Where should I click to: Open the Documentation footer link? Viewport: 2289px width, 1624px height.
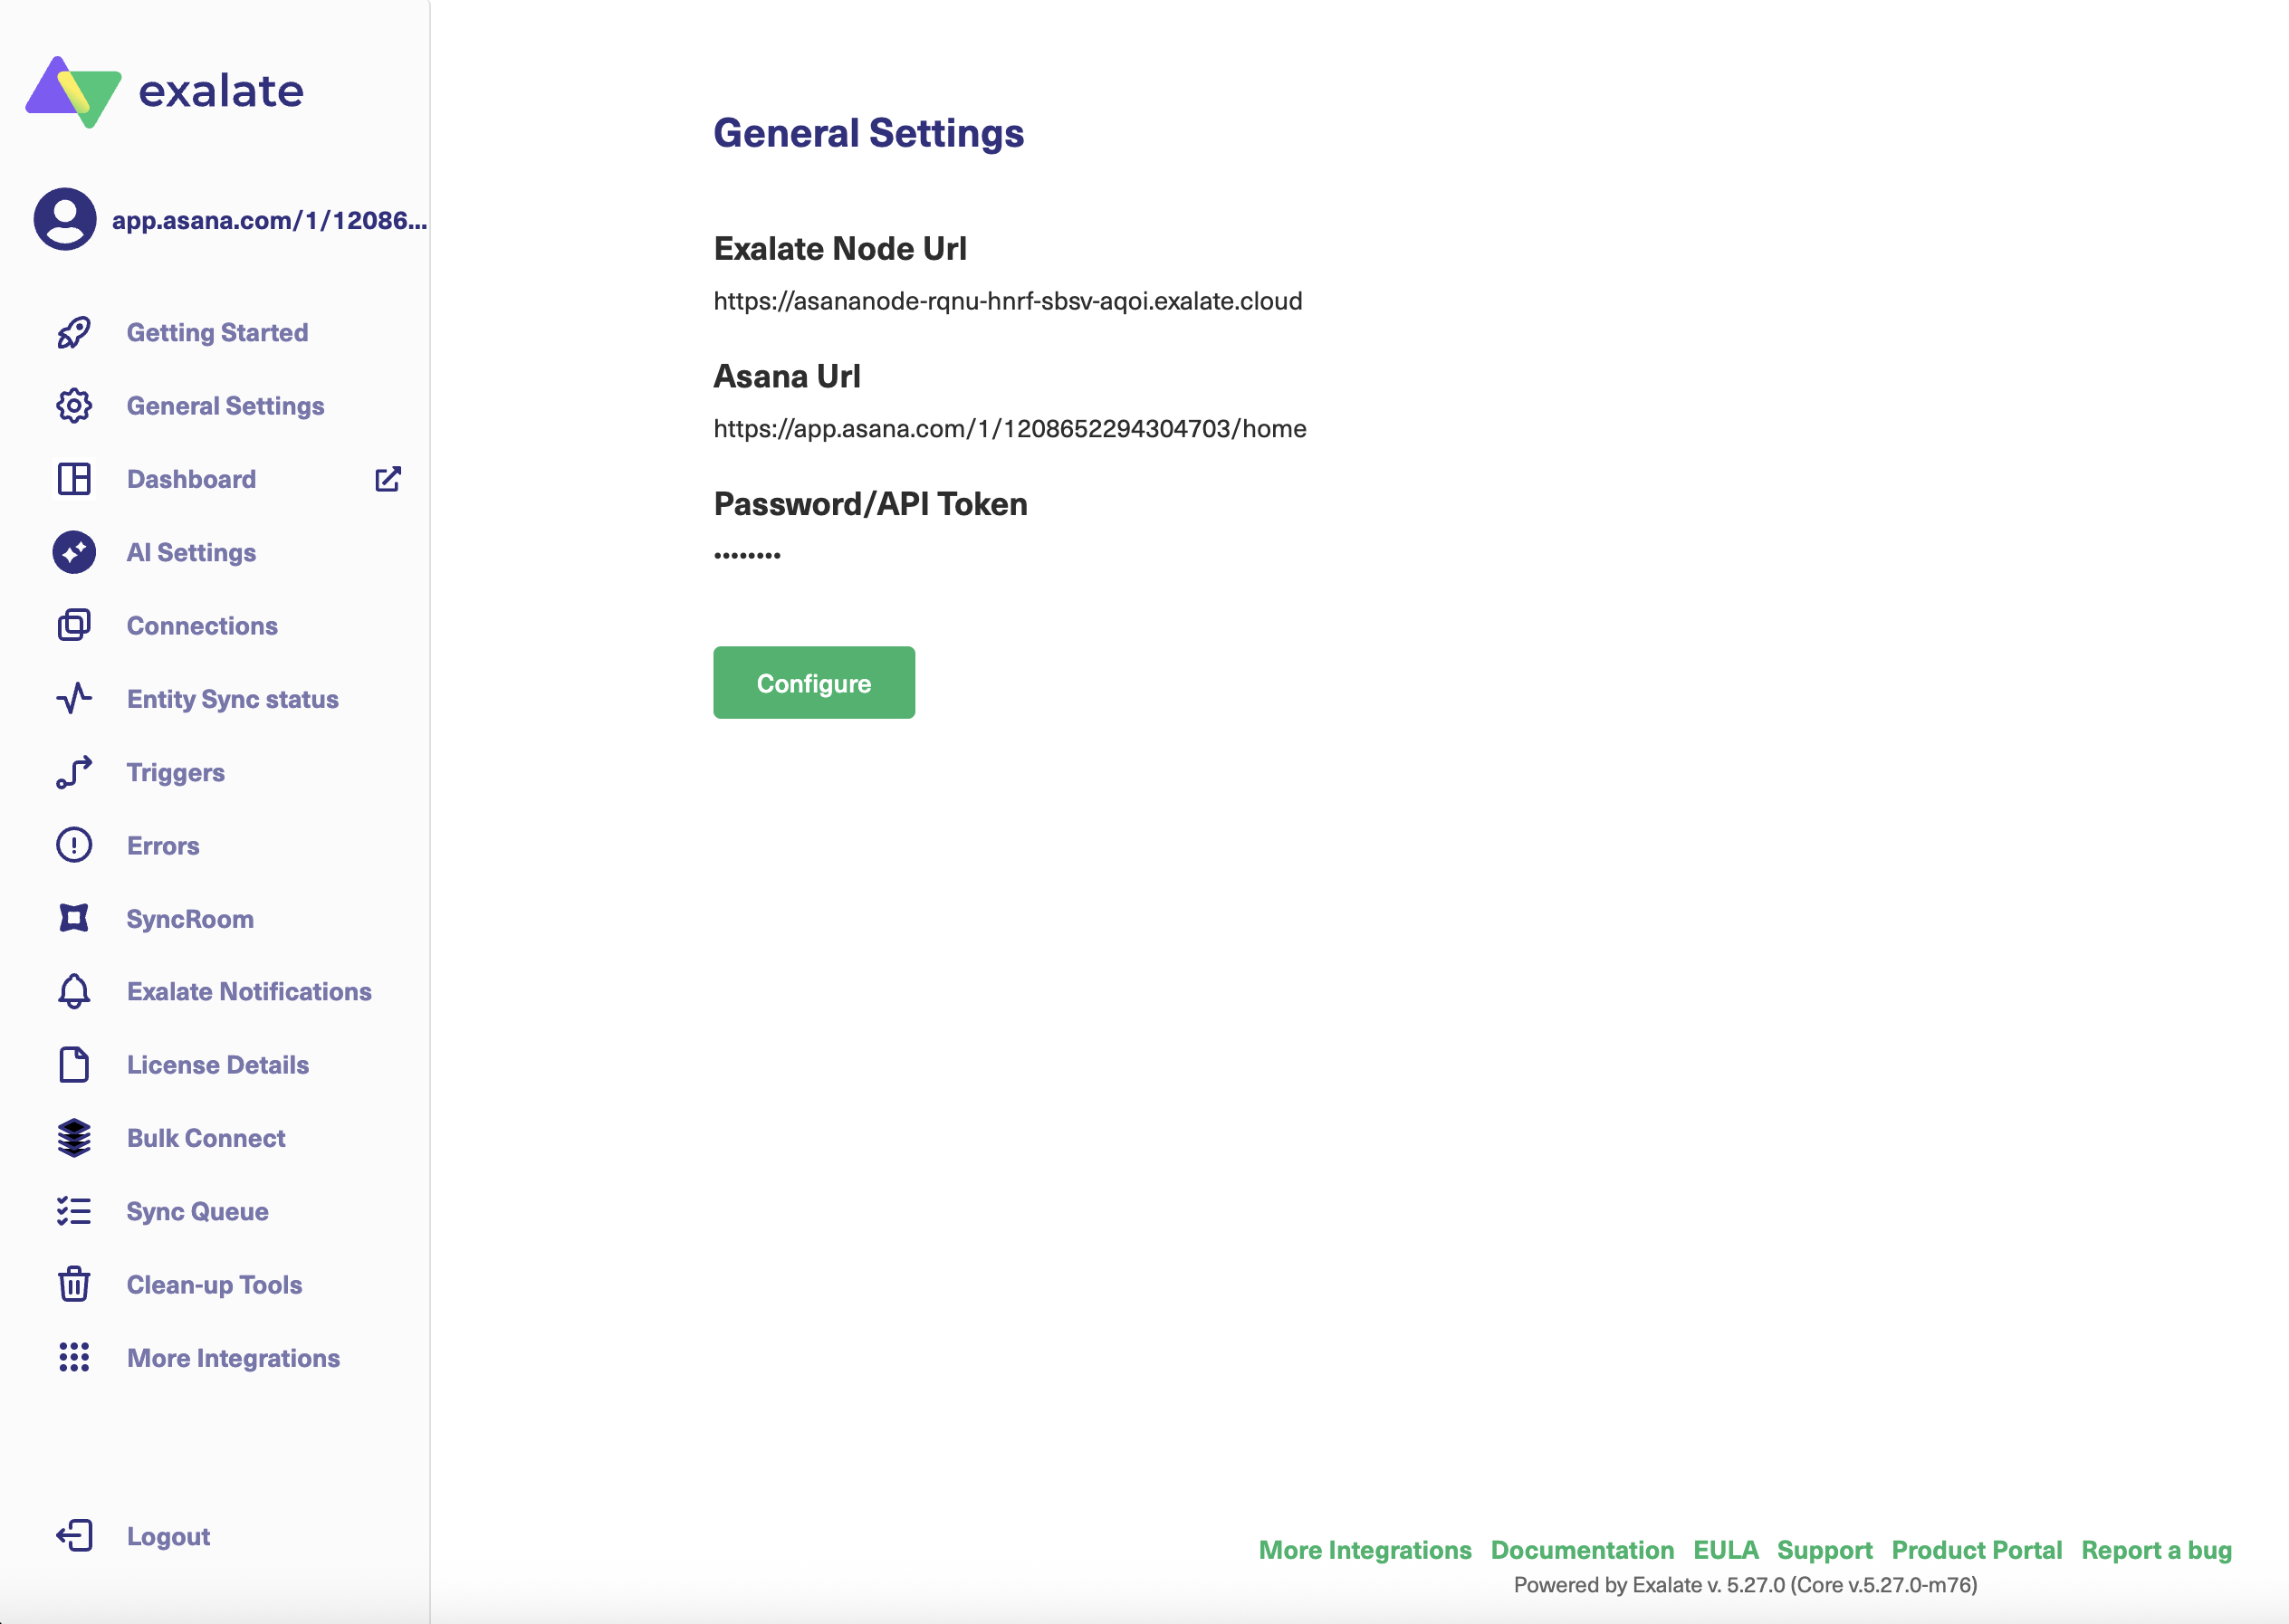point(1582,1550)
